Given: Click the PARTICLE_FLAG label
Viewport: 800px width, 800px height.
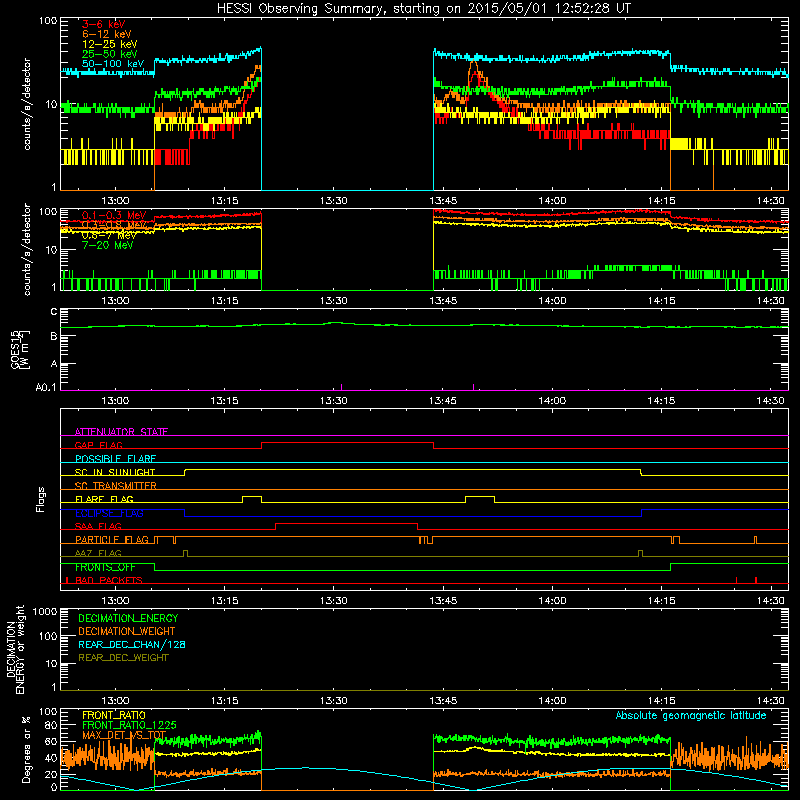Looking at the screenshot, I should pyautogui.click(x=112, y=539).
